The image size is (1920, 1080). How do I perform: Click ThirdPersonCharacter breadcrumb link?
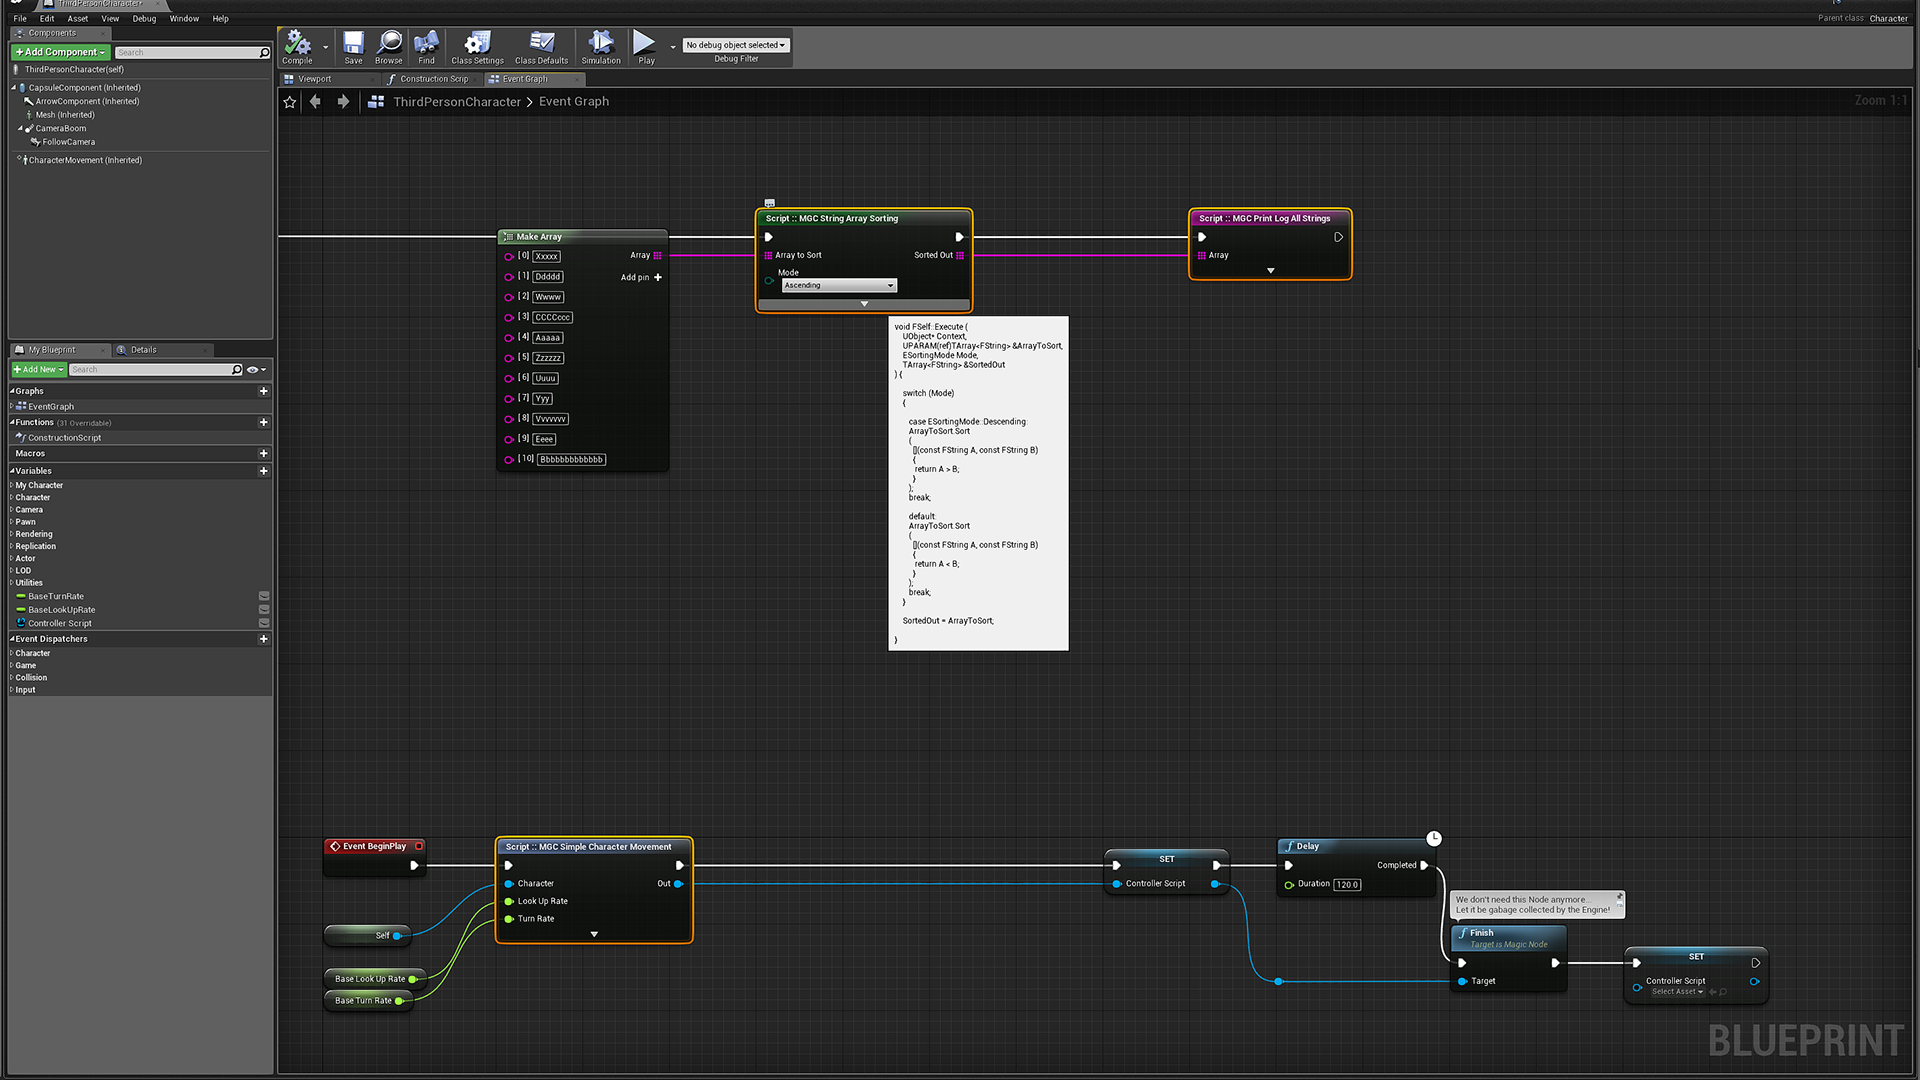click(x=457, y=102)
